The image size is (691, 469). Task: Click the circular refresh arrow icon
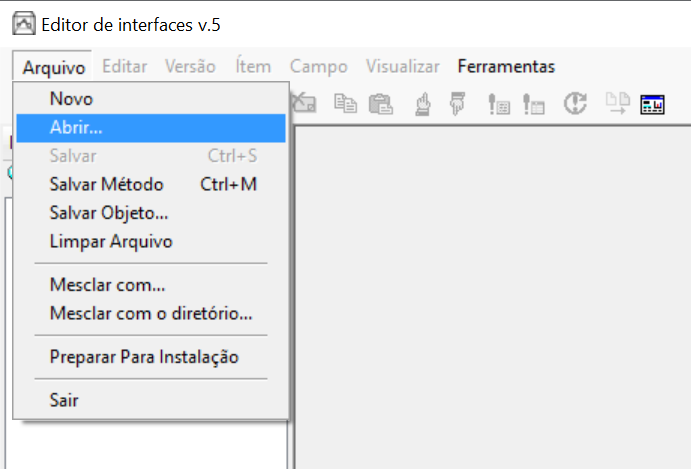point(574,102)
